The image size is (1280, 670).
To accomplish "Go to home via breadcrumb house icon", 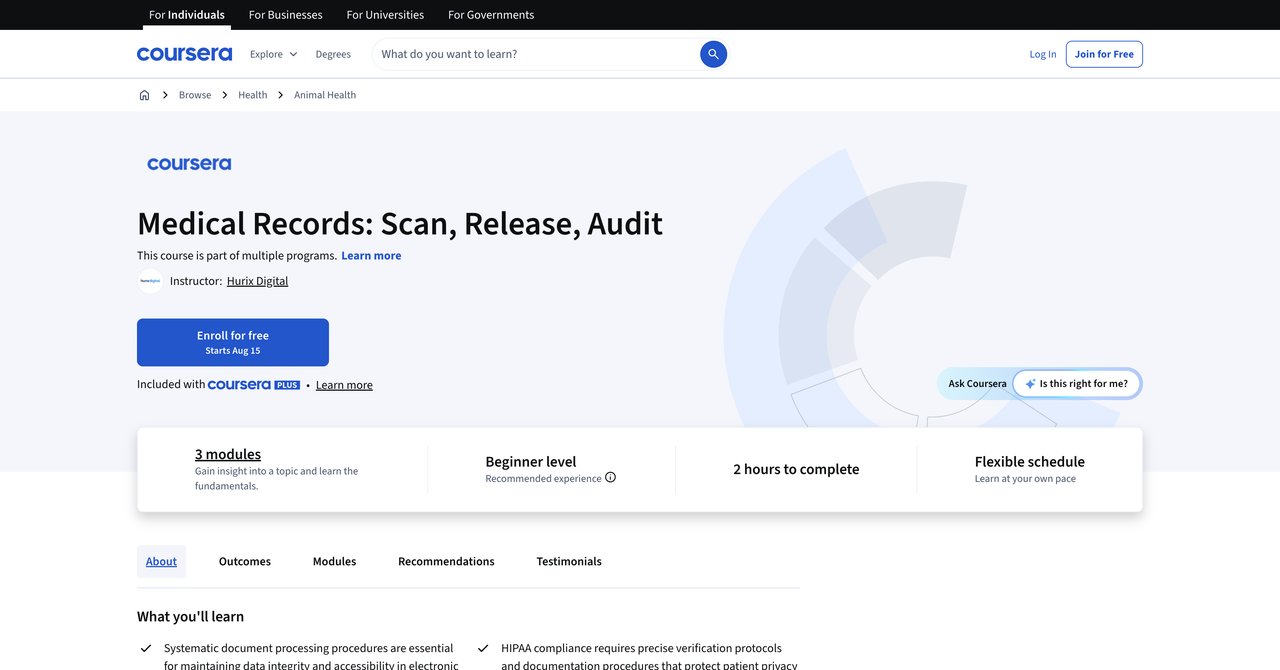I will pyautogui.click(x=144, y=95).
